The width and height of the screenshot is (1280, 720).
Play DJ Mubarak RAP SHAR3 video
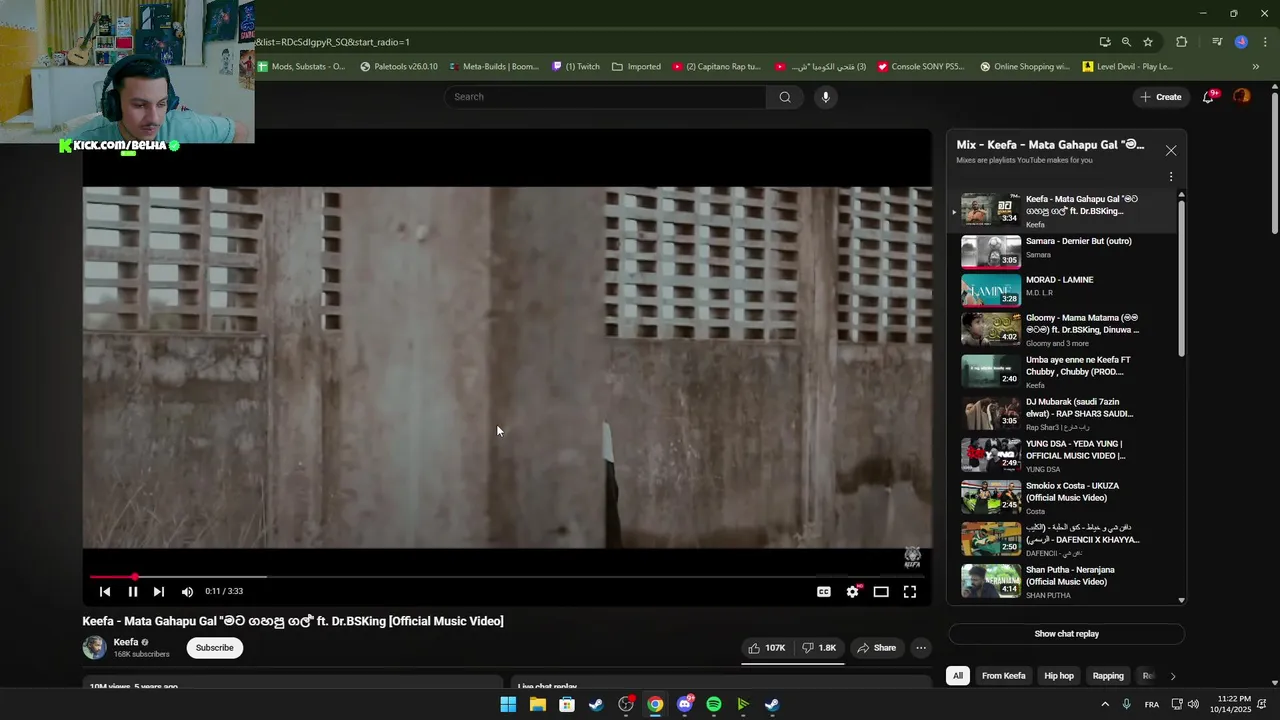point(1064,414)
